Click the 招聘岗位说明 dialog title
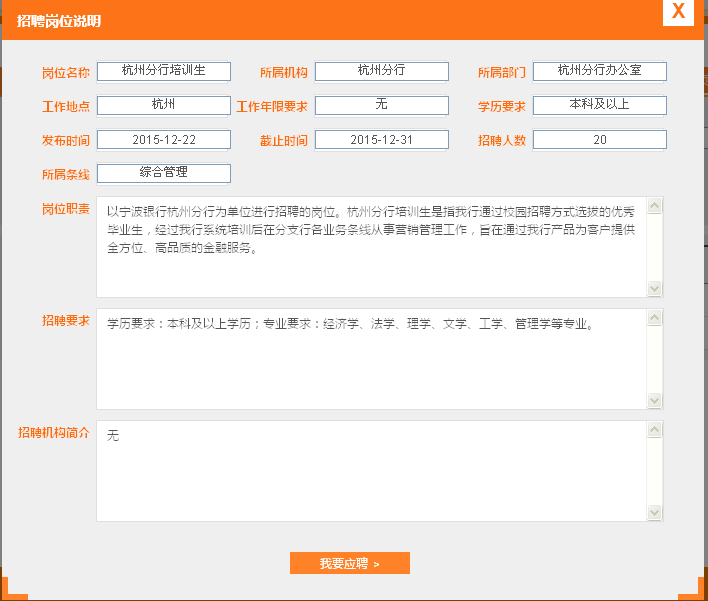 (59, 21)
